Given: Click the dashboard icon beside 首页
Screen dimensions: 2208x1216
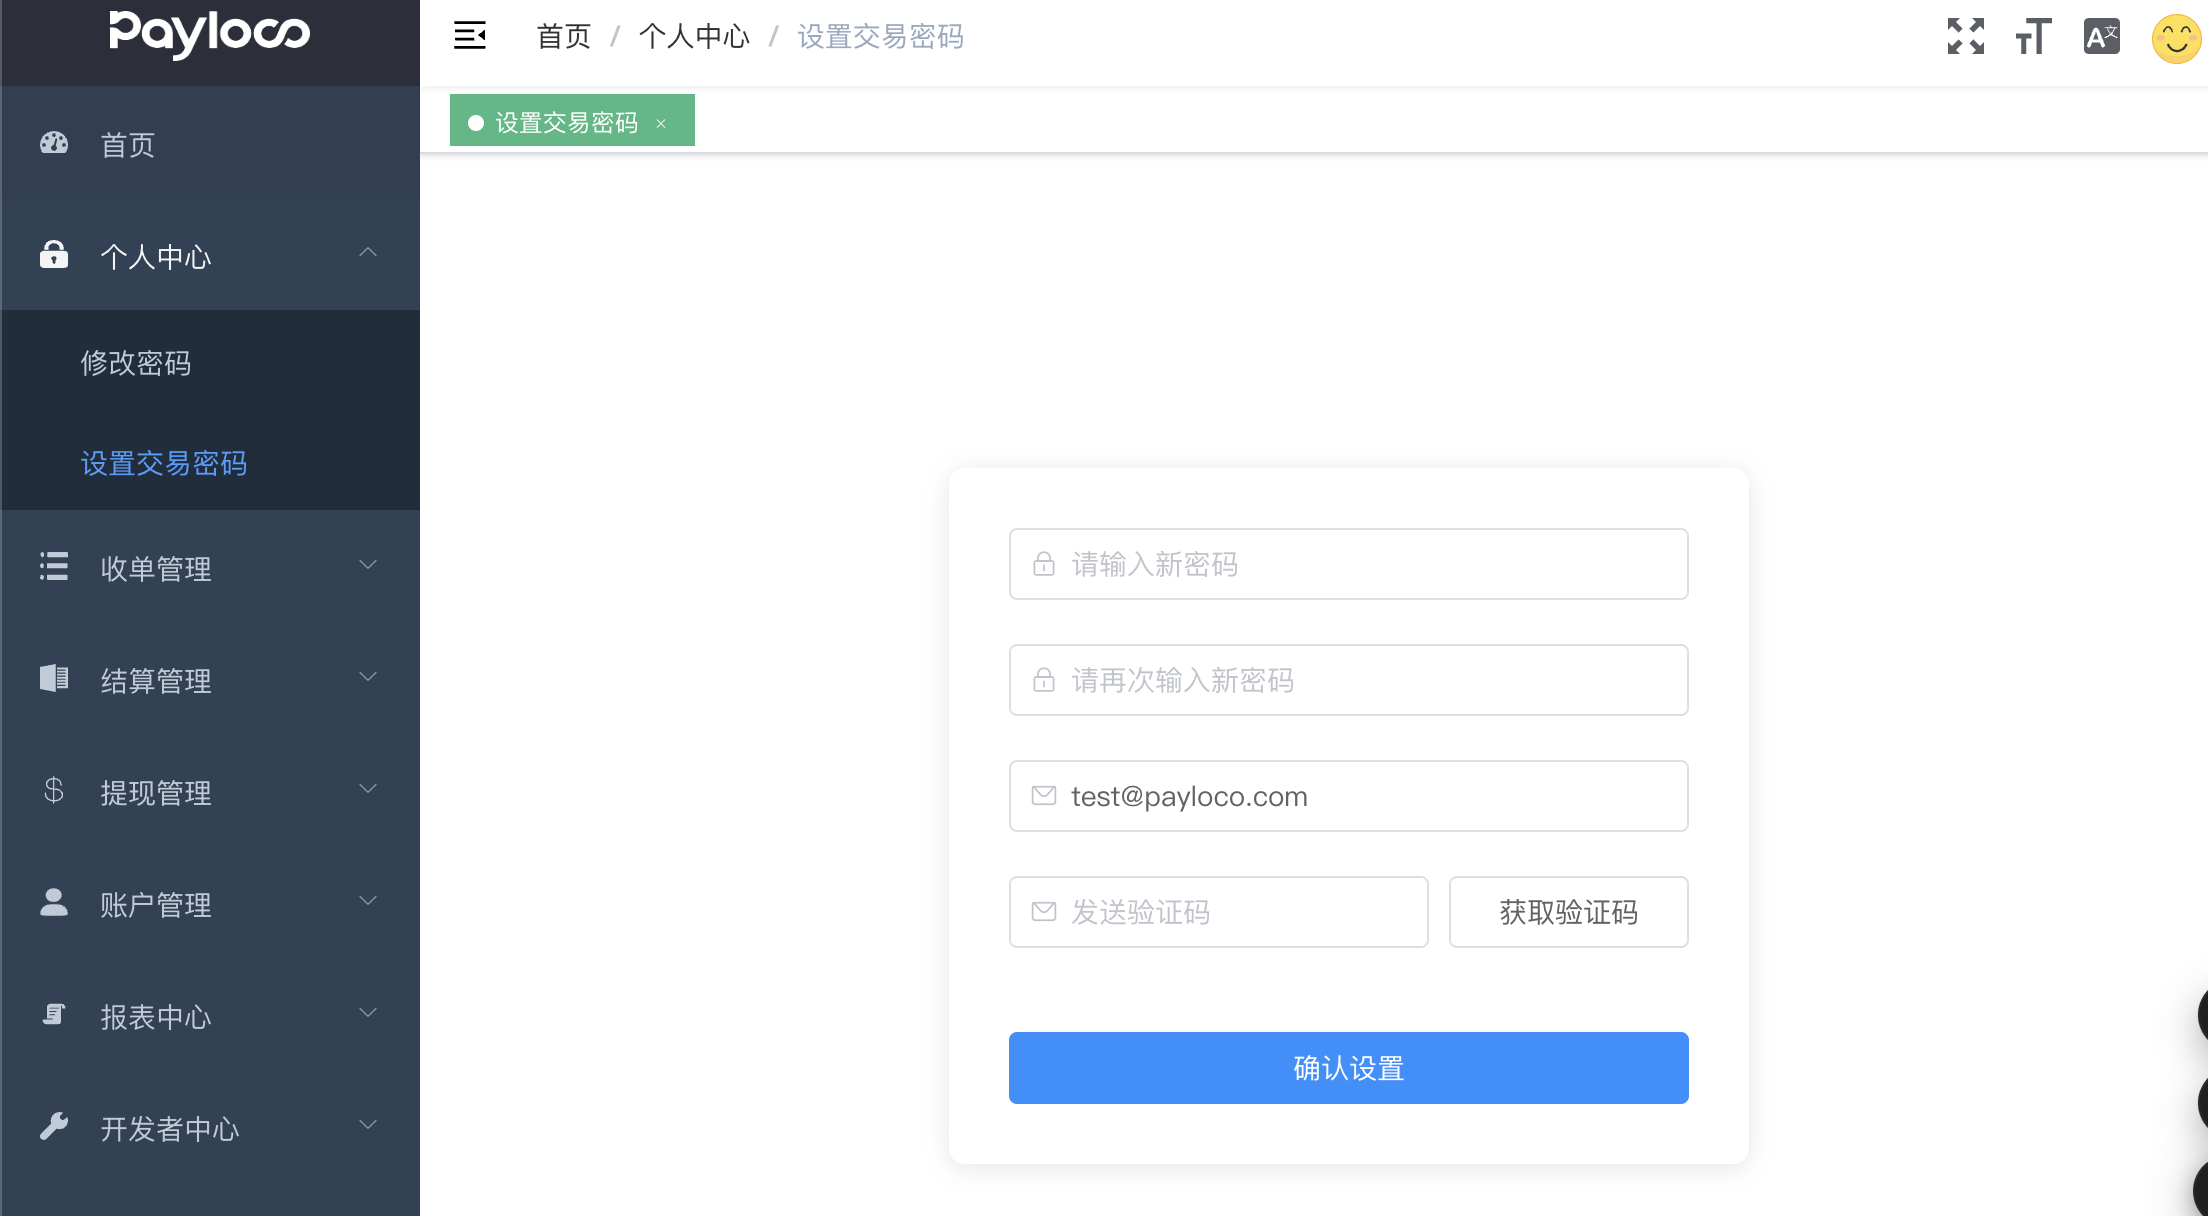Looking at the screenshot, I should pos(54,143).
